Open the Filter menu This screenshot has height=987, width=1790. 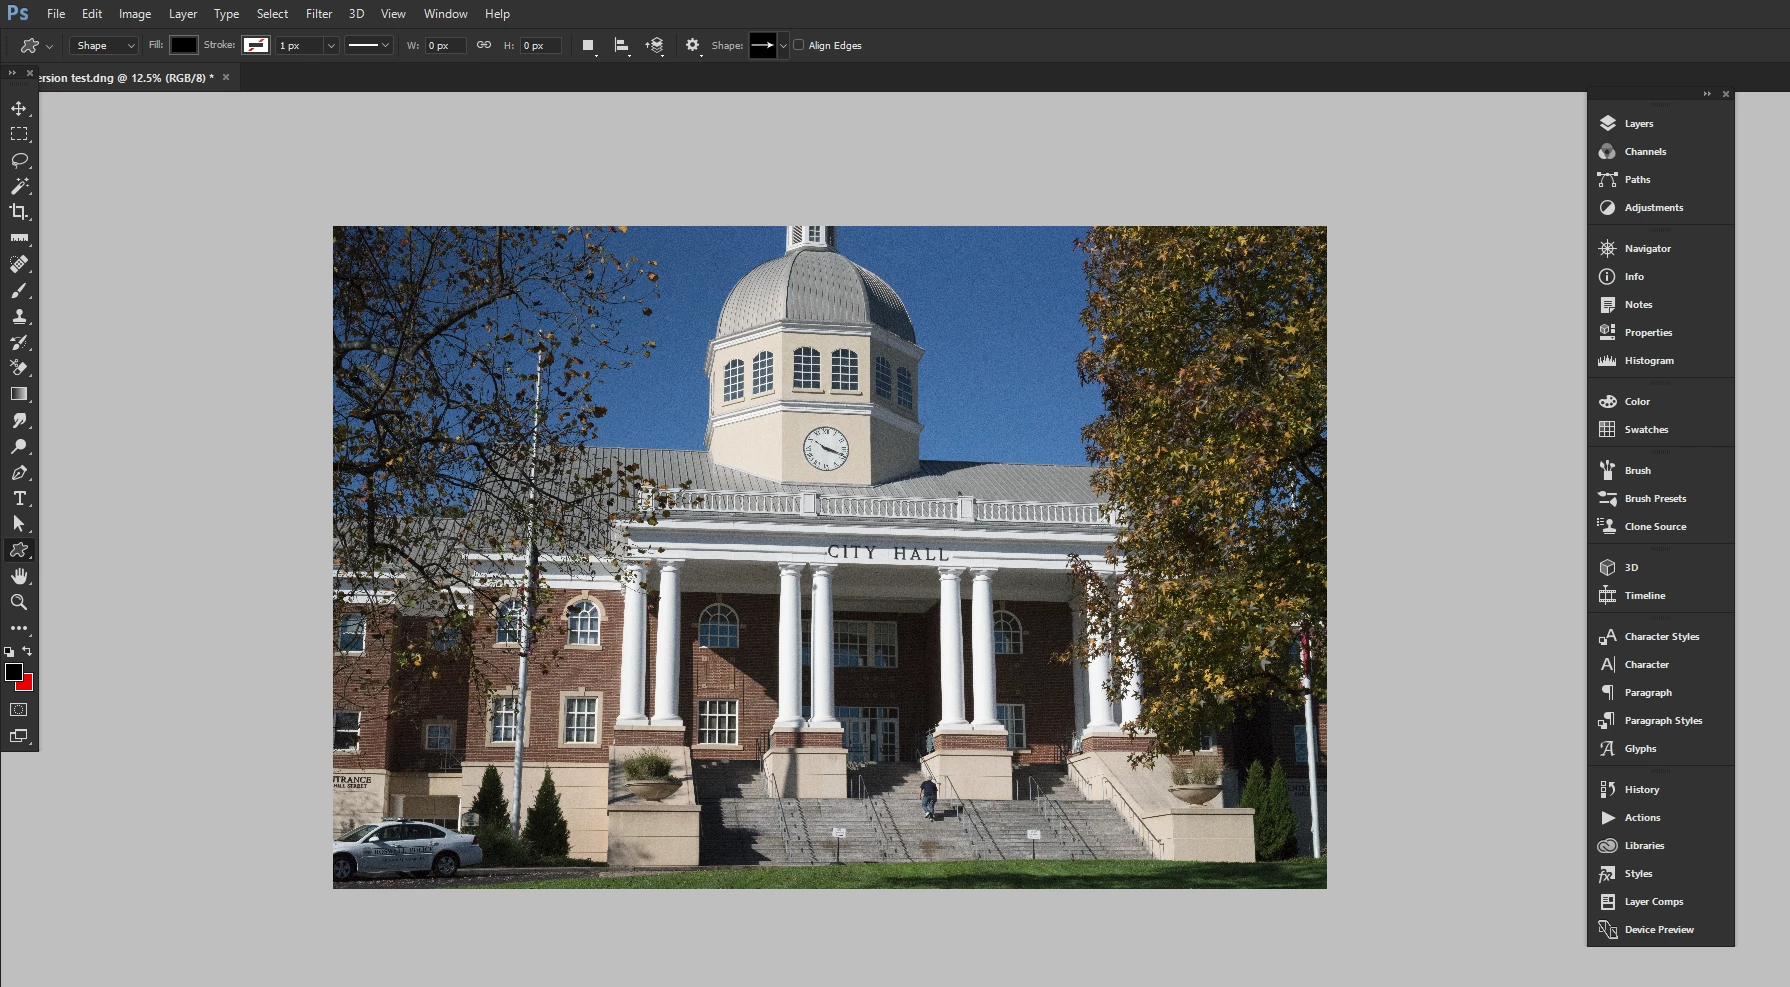(x=319, y=14)
